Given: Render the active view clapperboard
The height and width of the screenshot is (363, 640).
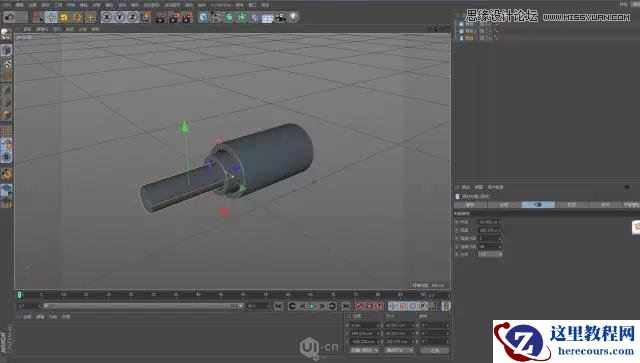Looking at the screenshot, I should click(161, 17).
